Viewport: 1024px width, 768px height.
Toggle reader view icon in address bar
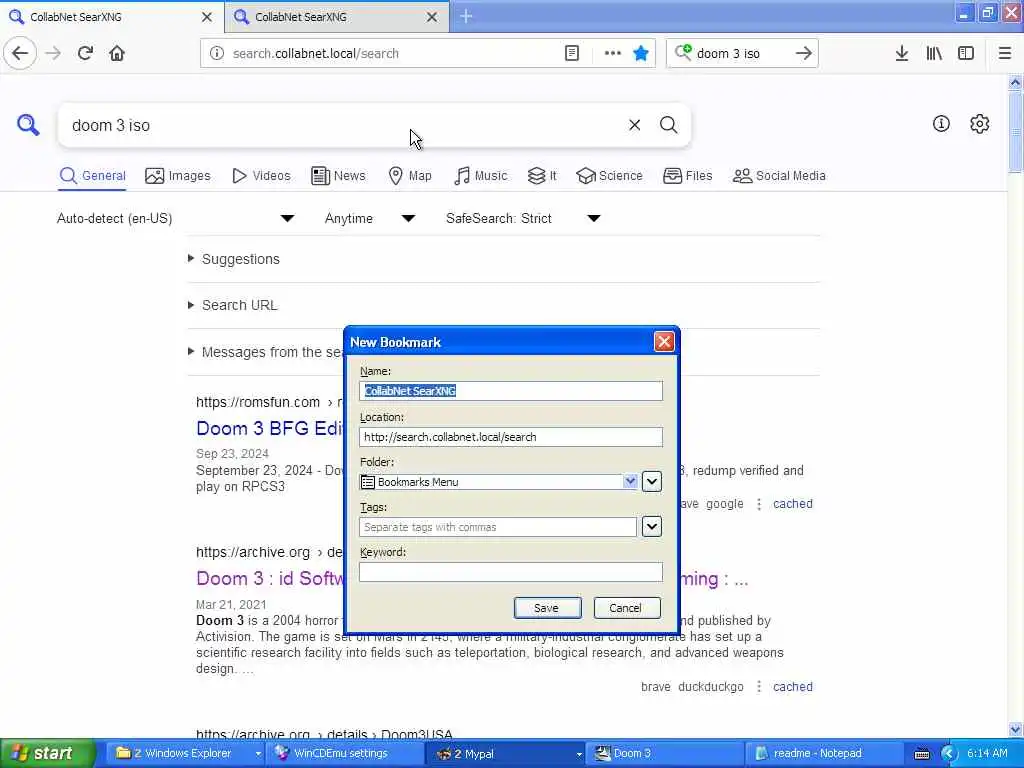(x=571, y=53)
